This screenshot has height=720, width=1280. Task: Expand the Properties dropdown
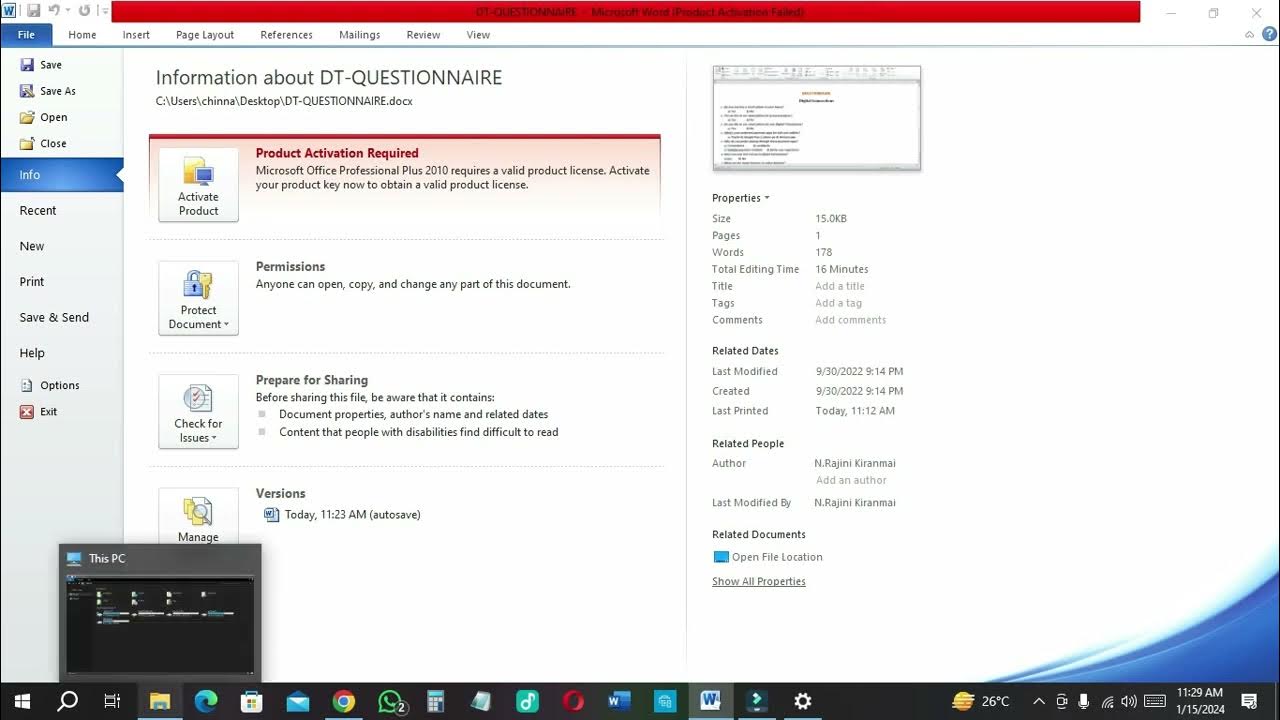pos(741,198)
